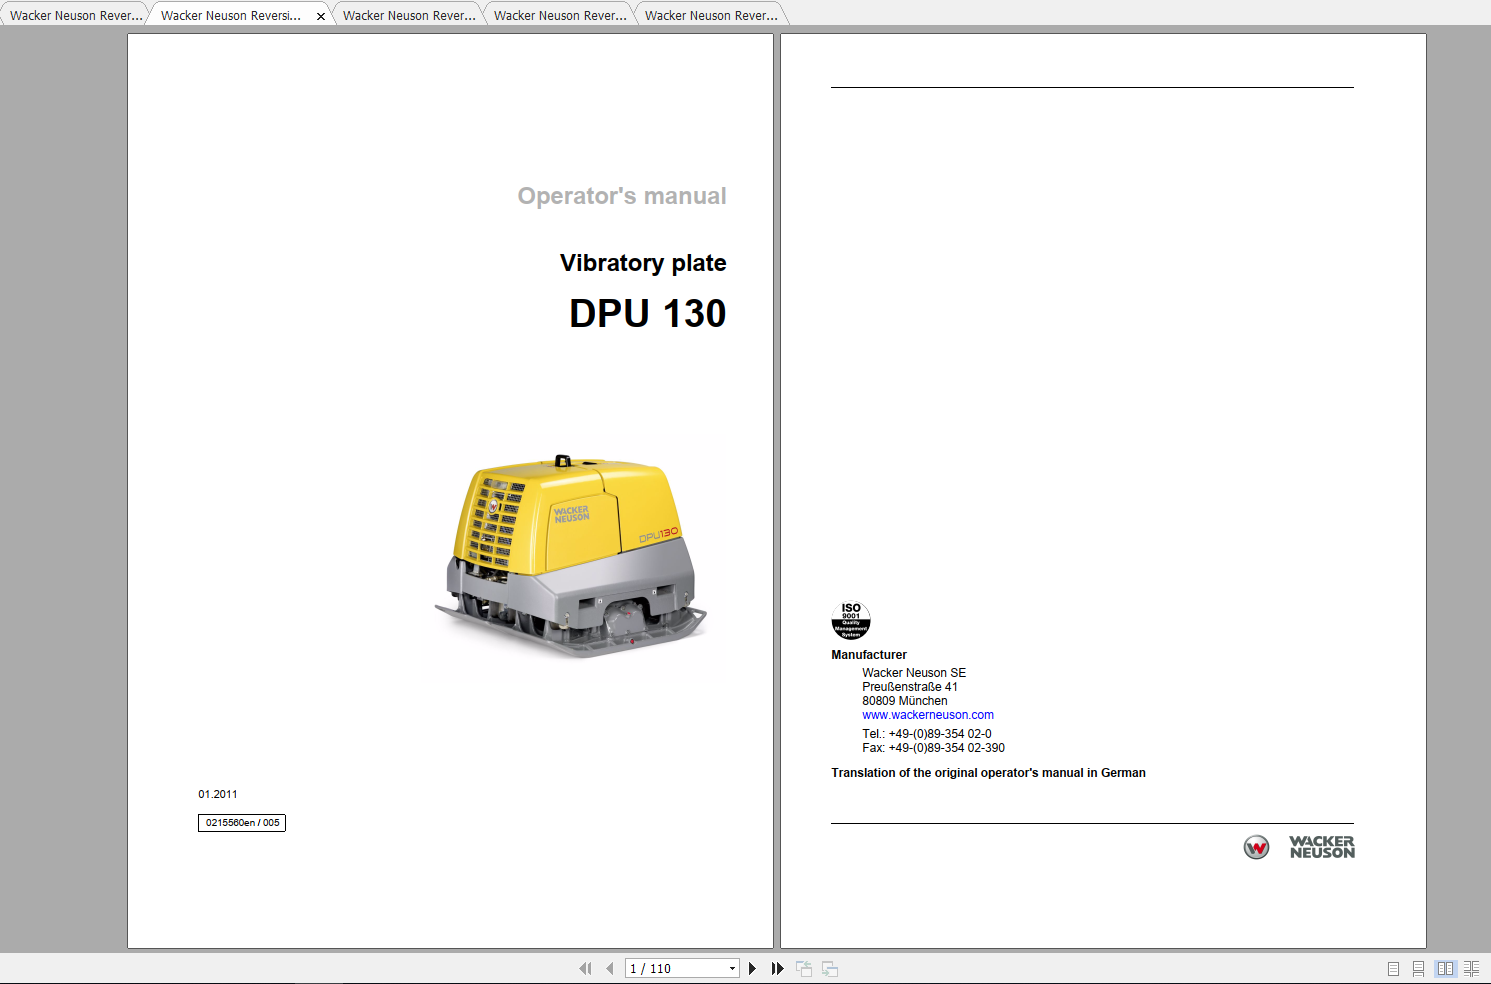This screenshot has width=1491, height=984.
Task: Click the Preußenstraße 41 line
Action: 910,687
